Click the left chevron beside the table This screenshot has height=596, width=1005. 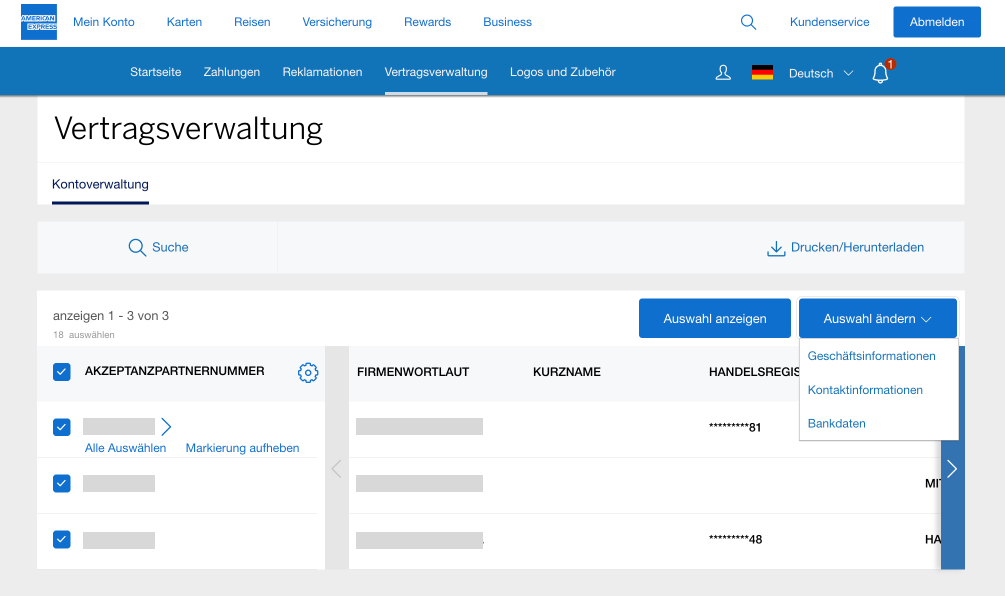(x=336, y=468)
